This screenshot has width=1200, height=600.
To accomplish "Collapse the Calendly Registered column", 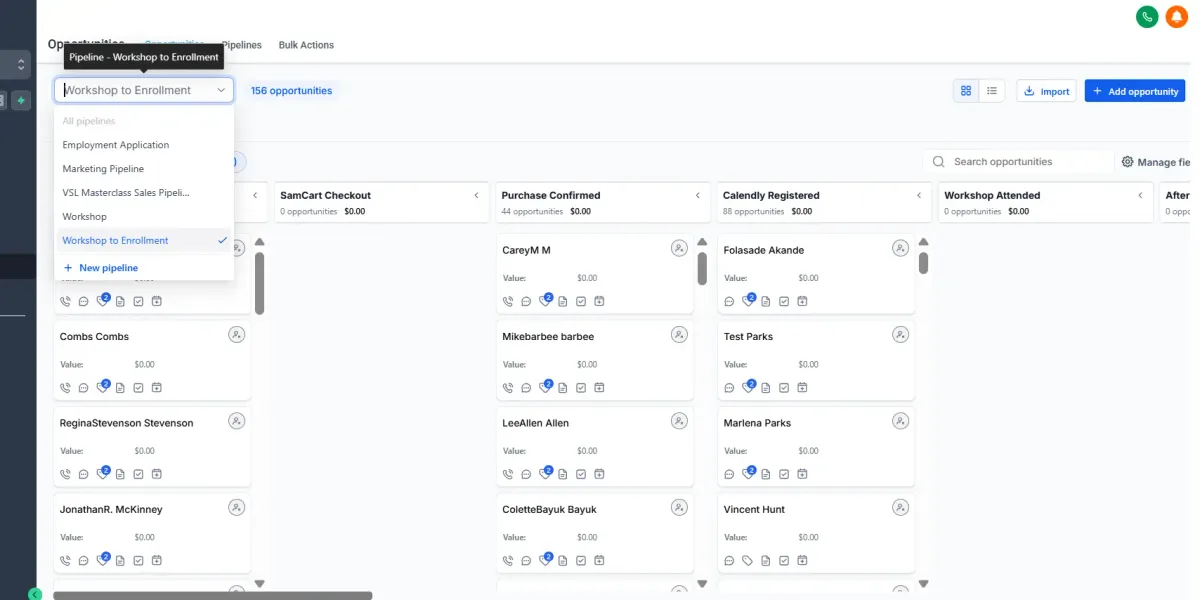I will 919,195.
